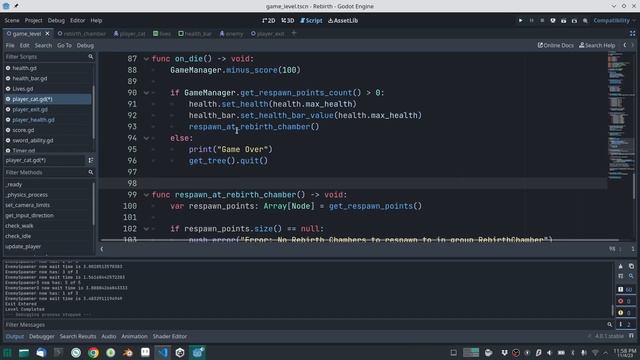Toggle collapse duplicate messages icon

[x=620, y=276]
